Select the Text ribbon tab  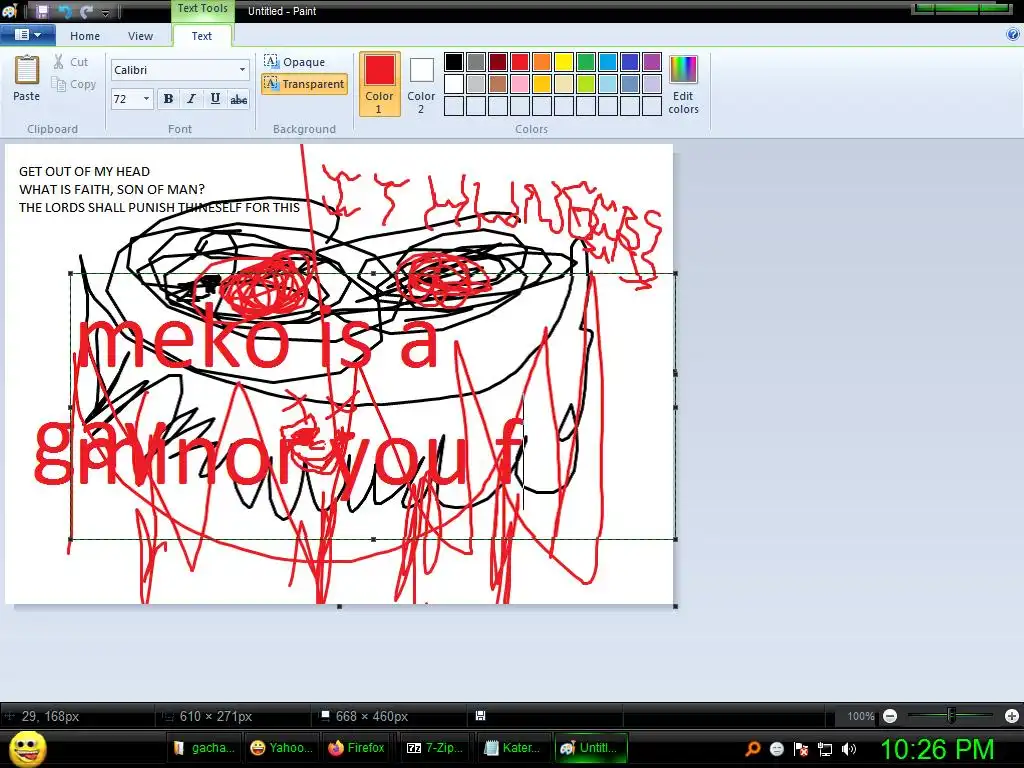(201, 36)
